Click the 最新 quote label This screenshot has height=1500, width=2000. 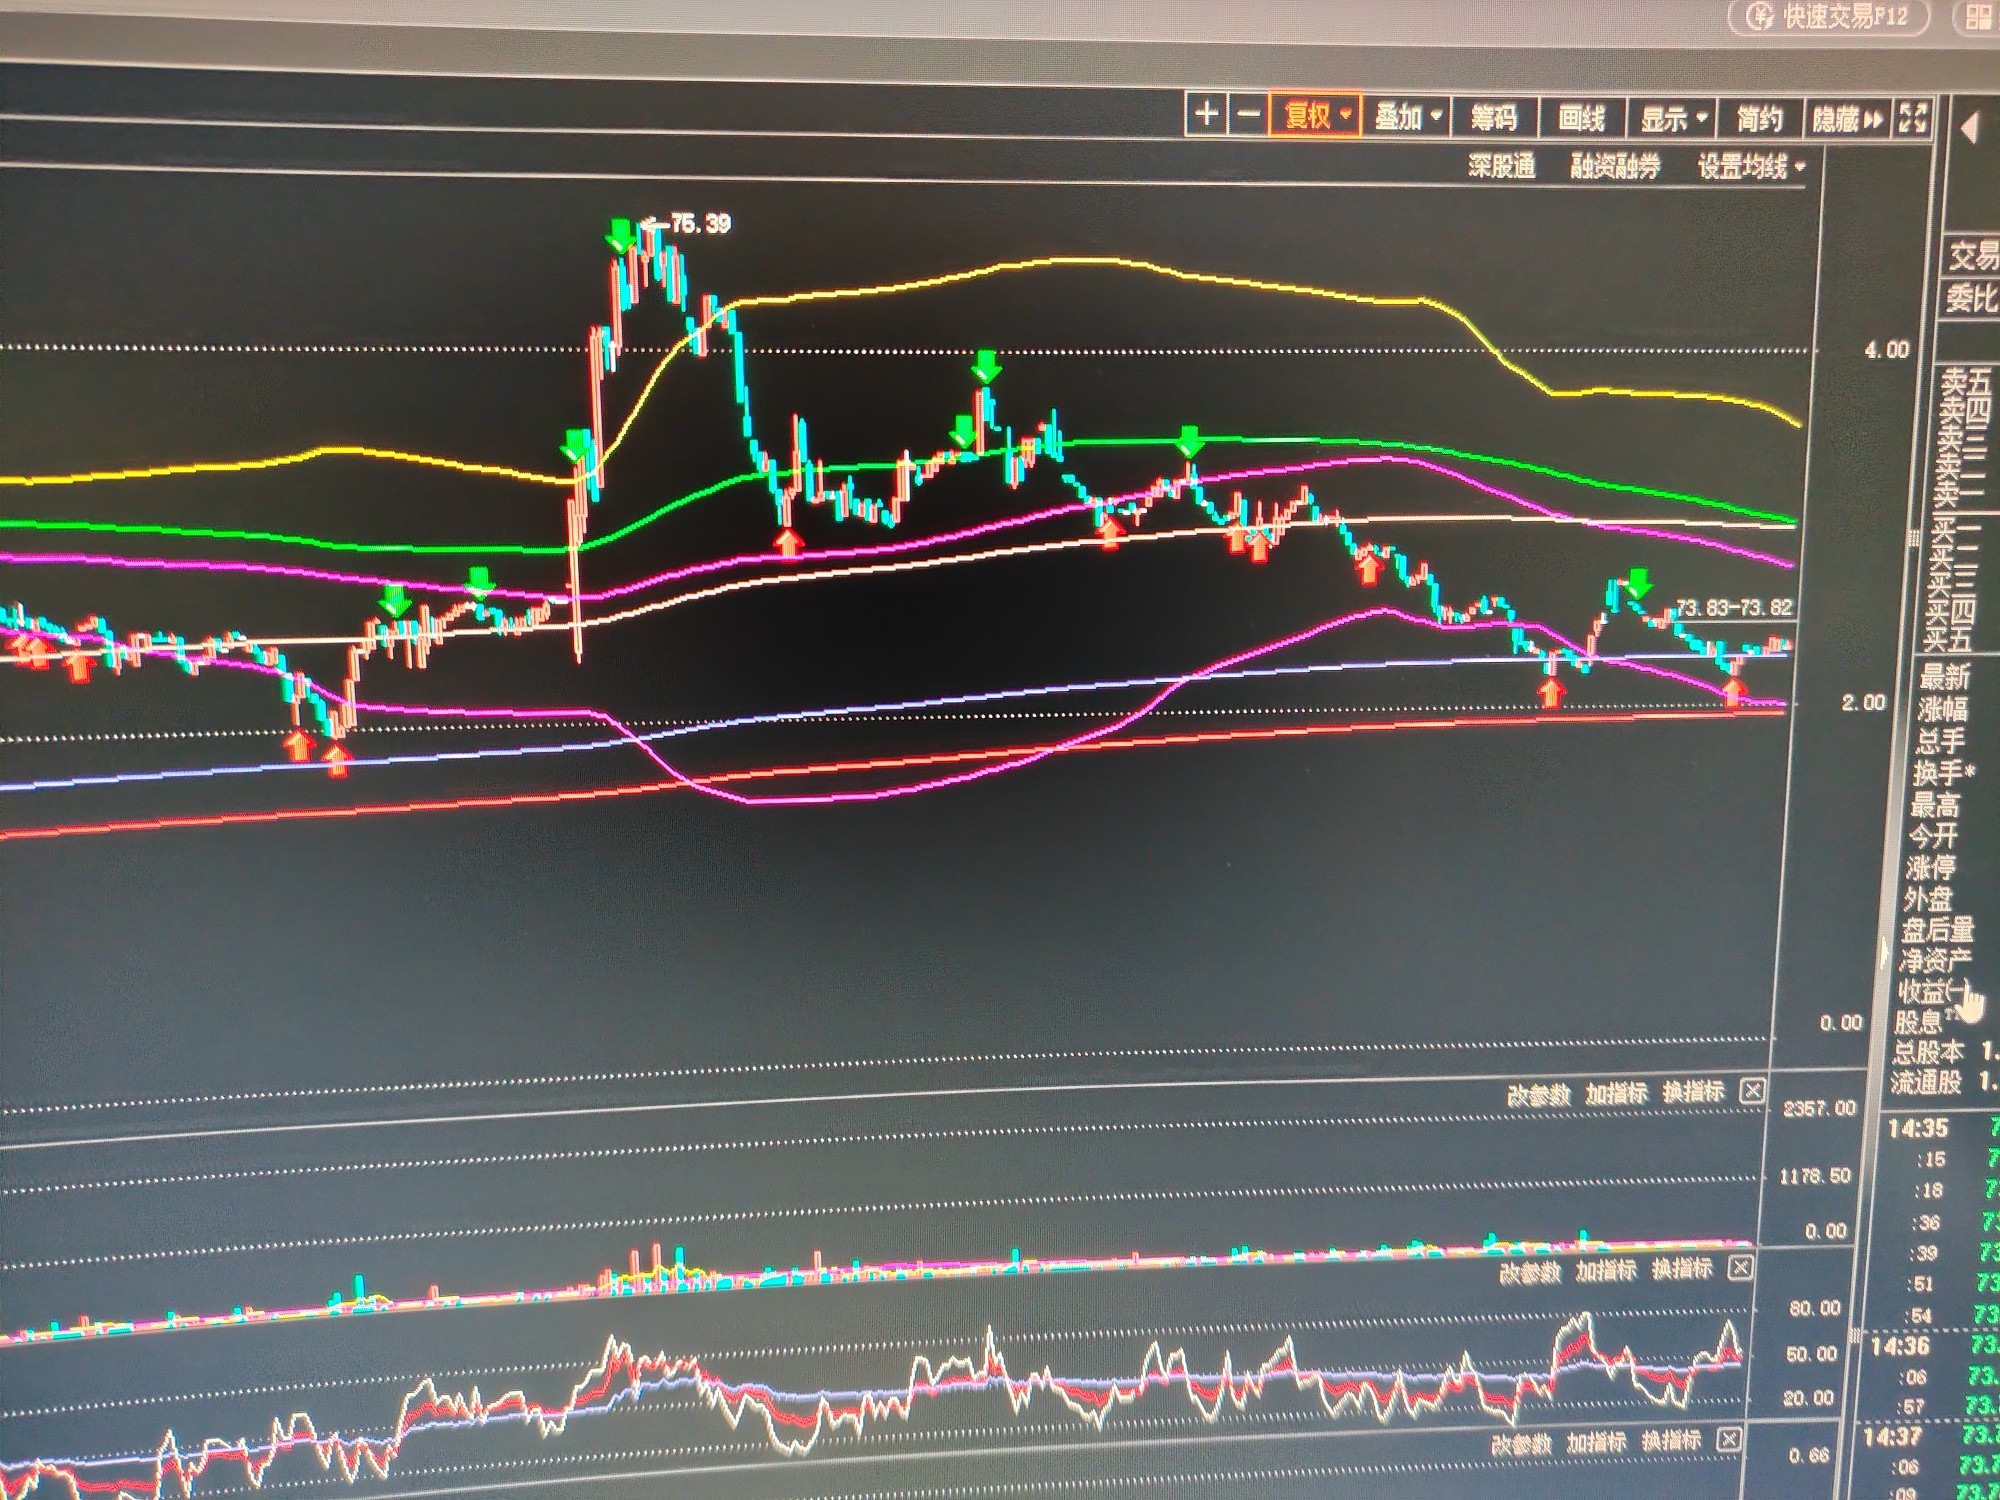pos(1944,677)
